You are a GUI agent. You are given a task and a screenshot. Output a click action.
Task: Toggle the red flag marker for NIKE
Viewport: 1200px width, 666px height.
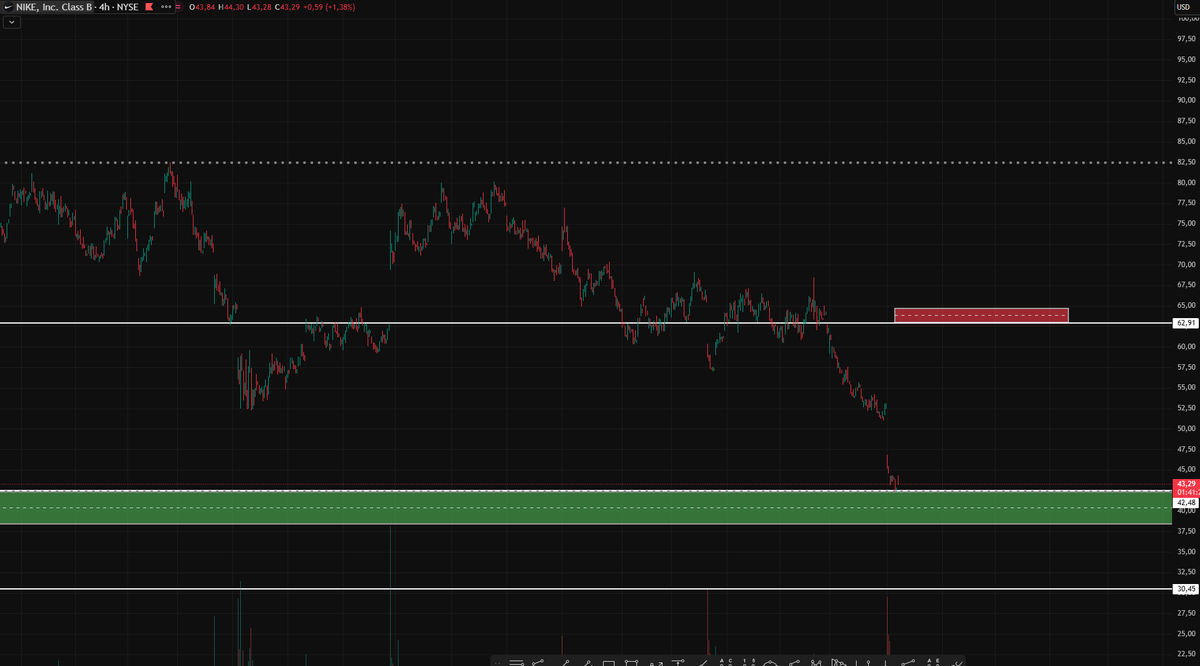pyautogui.click(x=148, y=8)
